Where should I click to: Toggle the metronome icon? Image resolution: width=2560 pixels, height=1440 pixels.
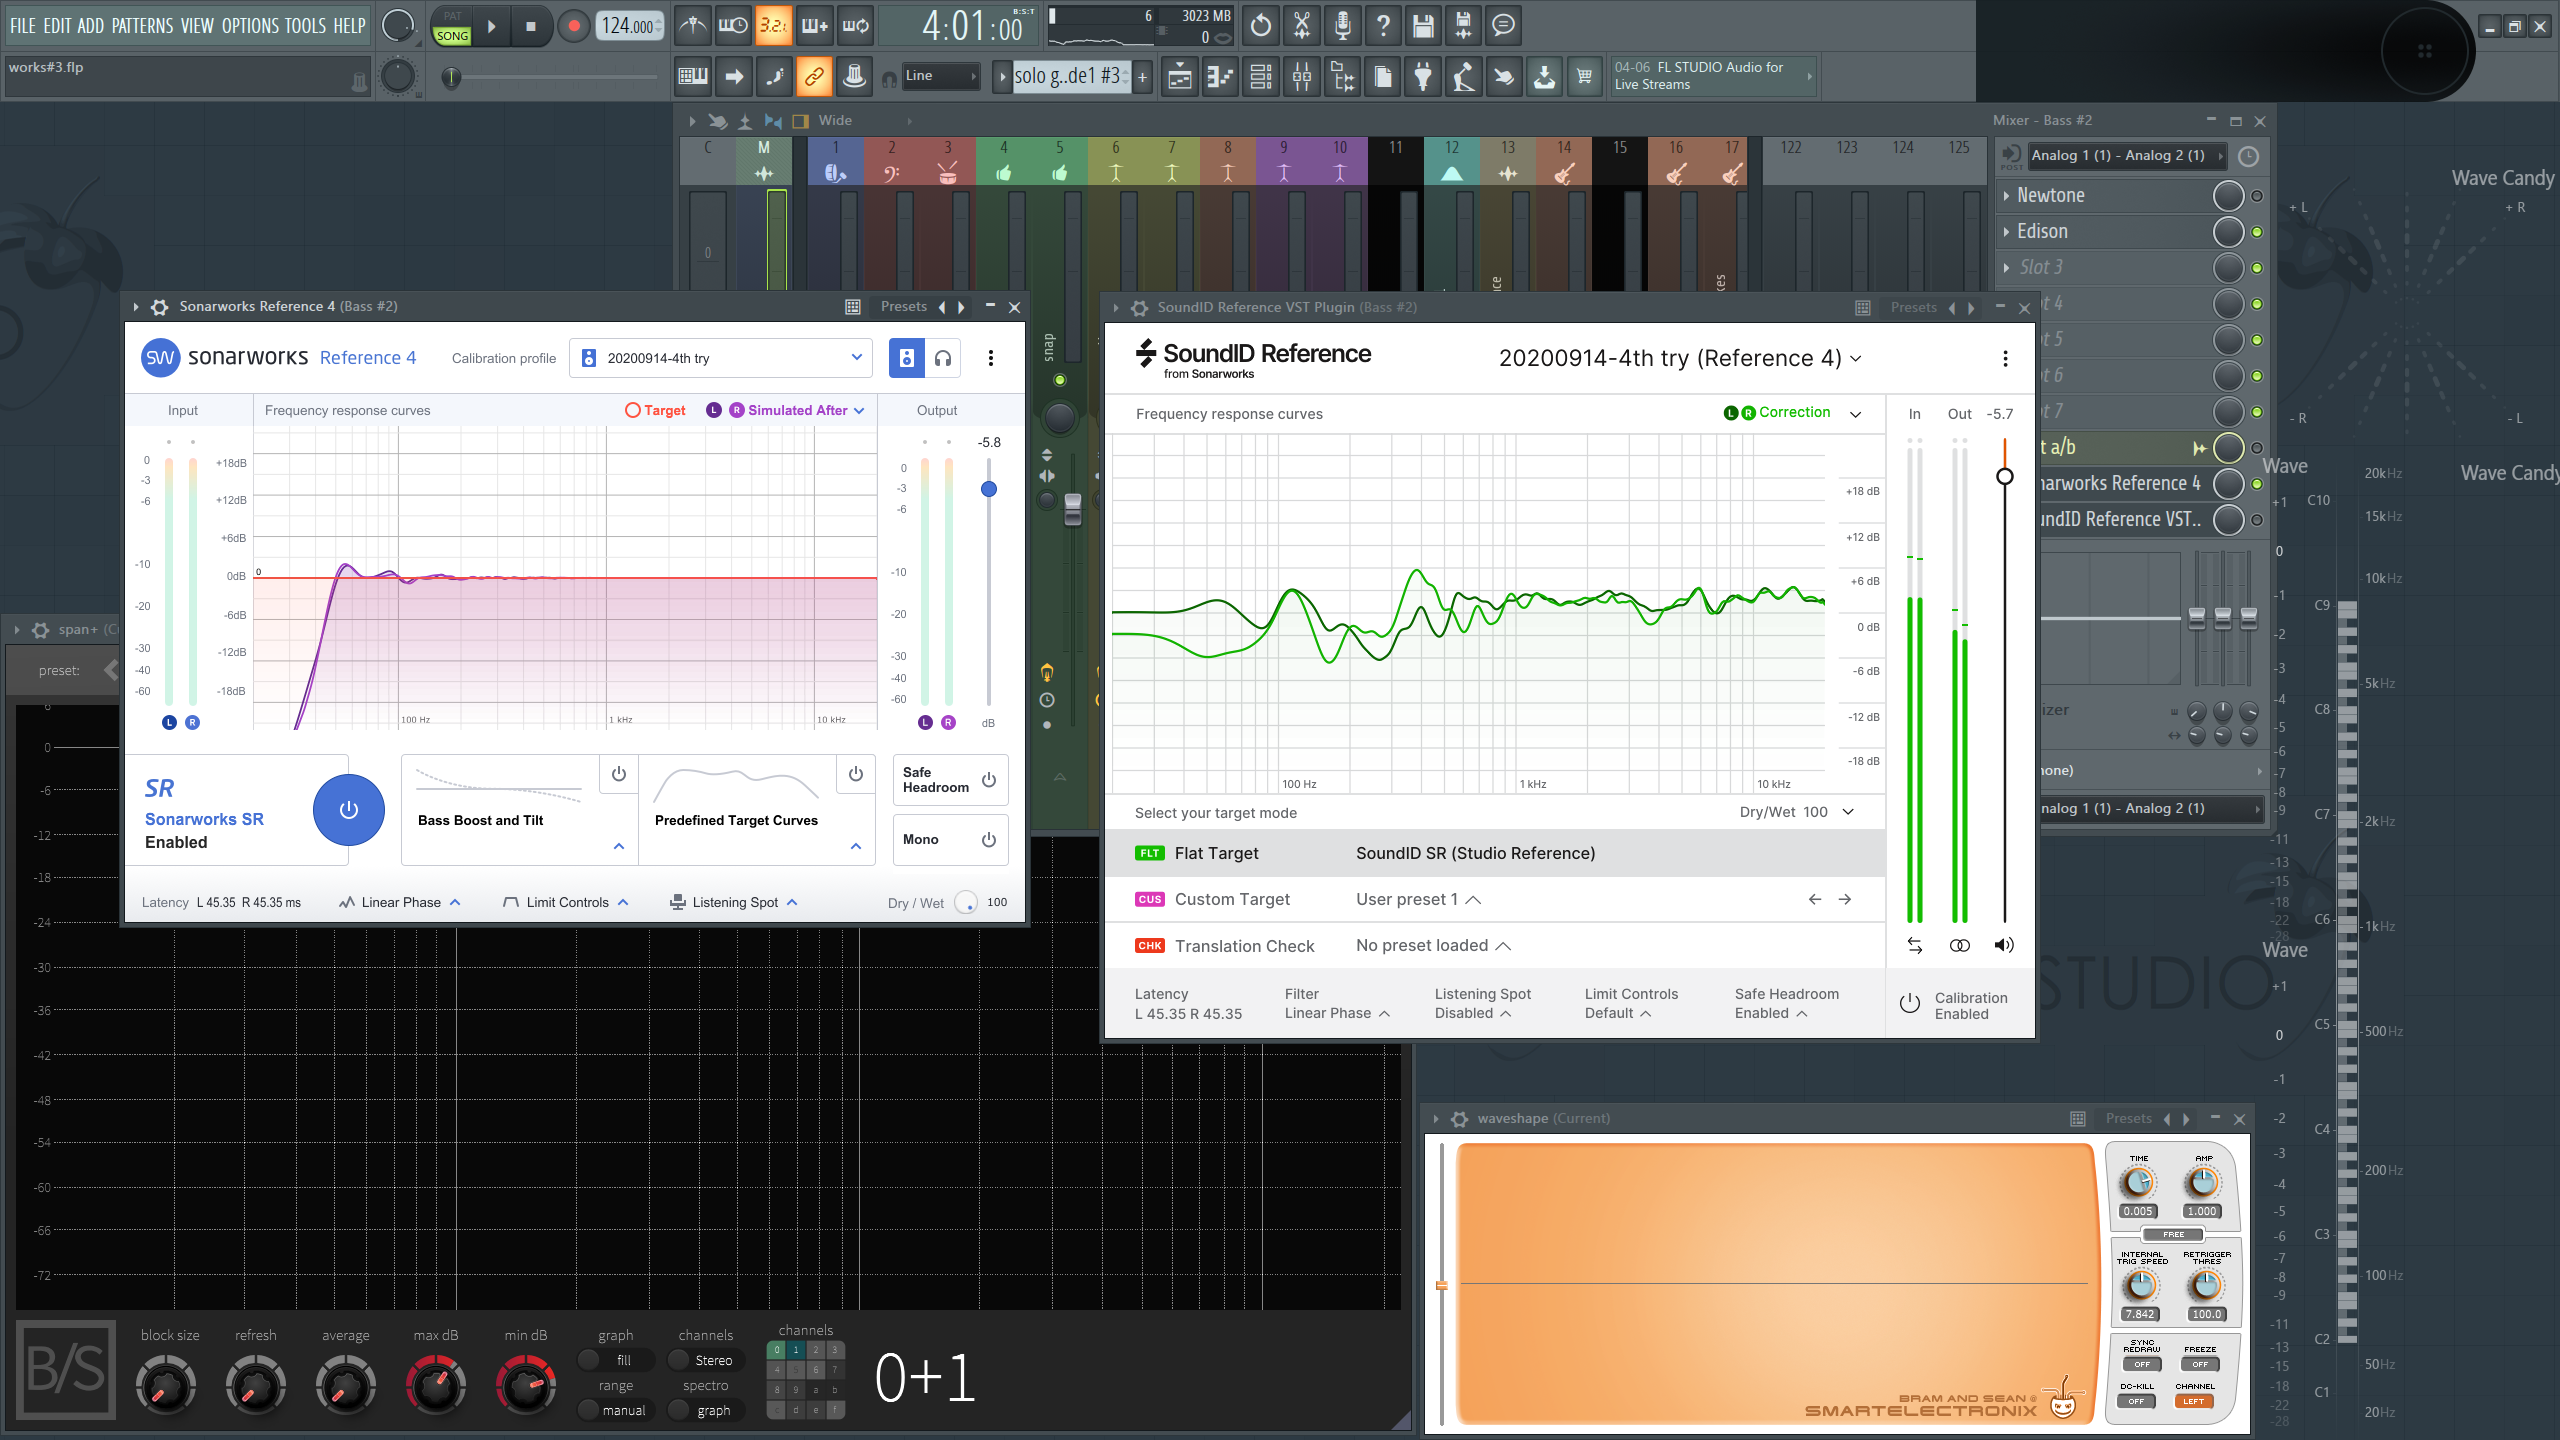tap(692, 26)
